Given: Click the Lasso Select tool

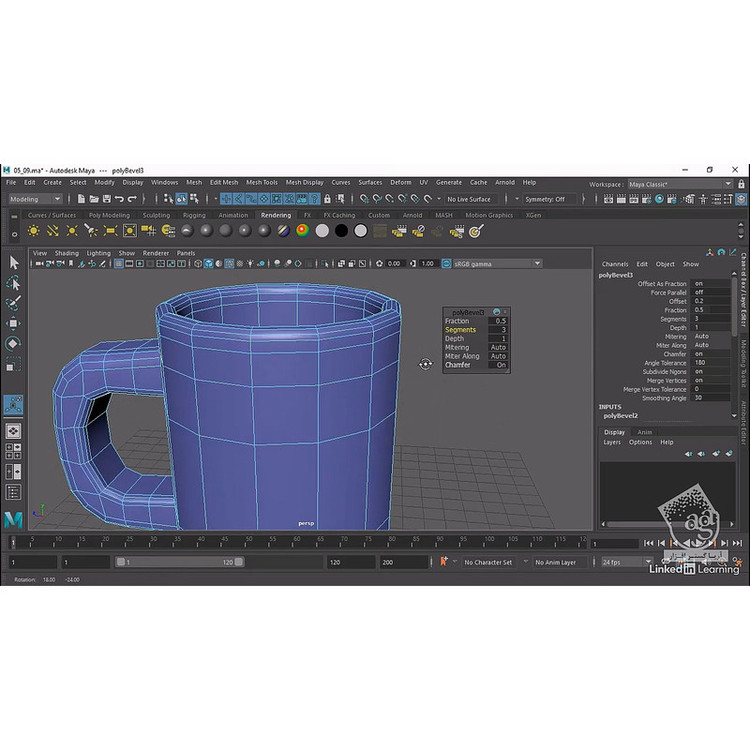Looking at the screenshot, I should 14,283.
